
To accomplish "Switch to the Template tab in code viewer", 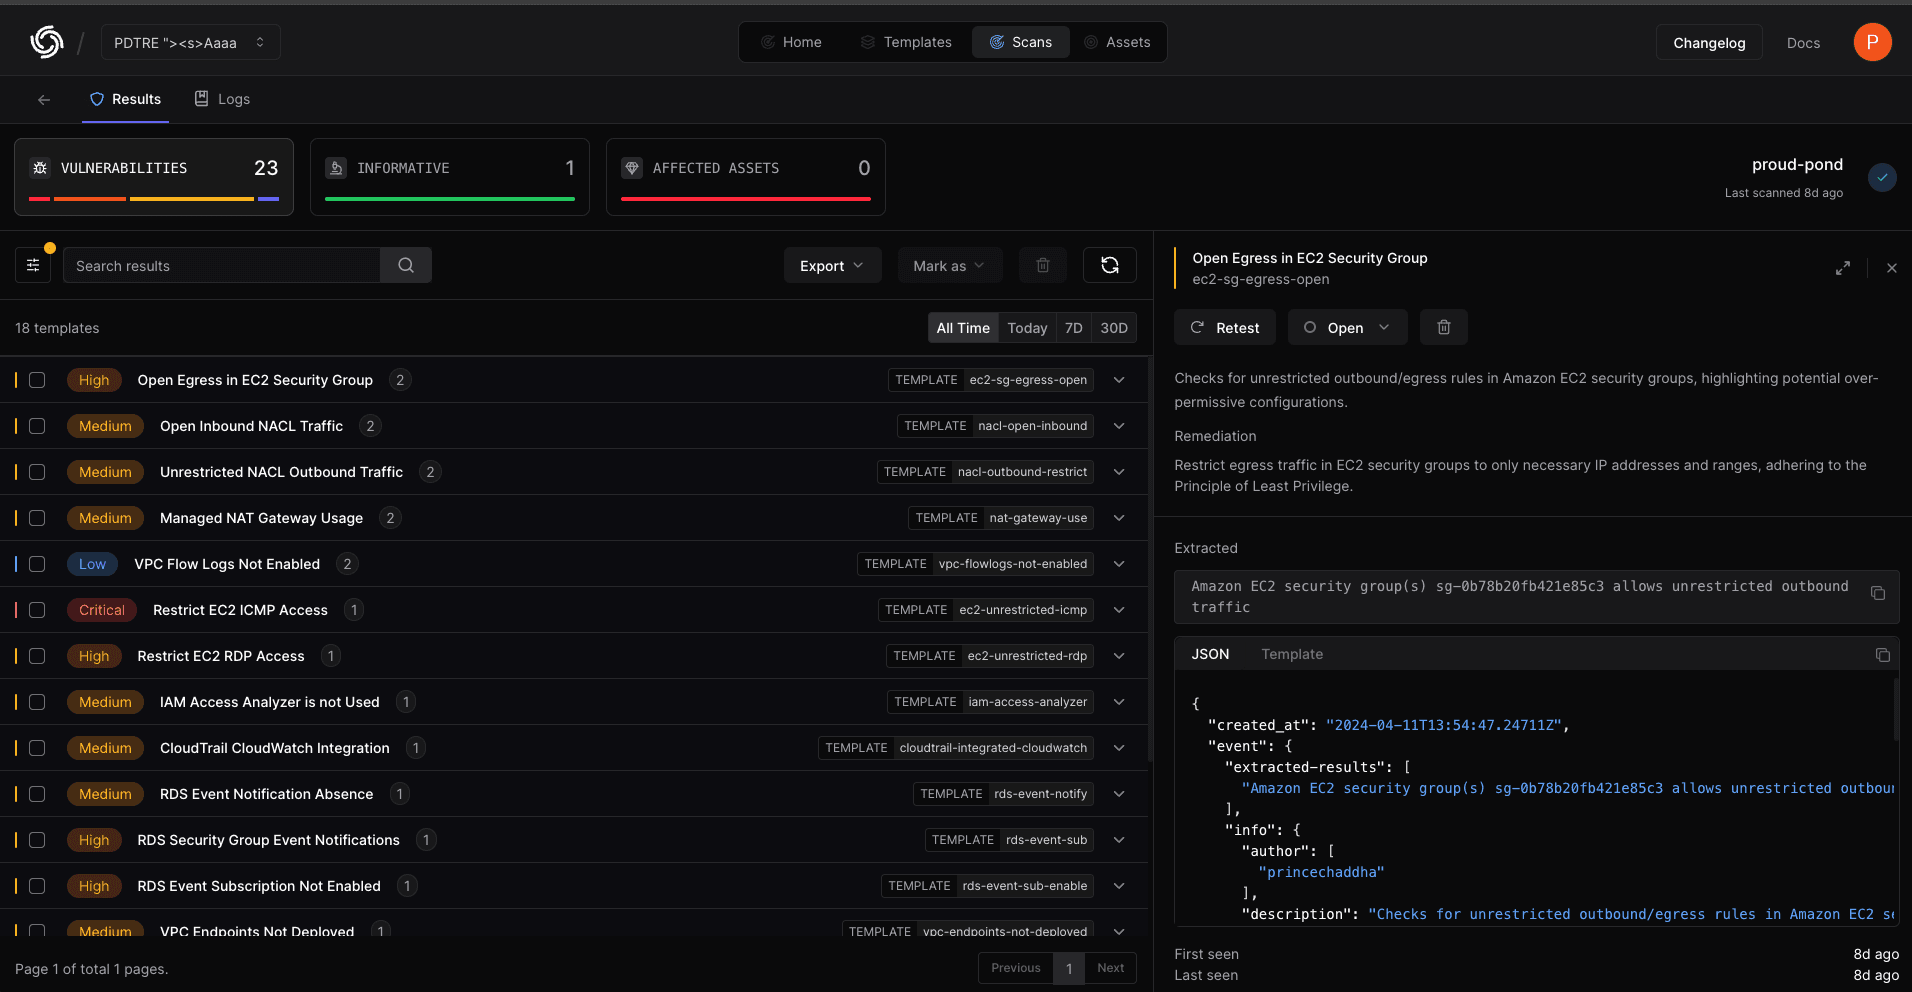I will point(1291,654).
